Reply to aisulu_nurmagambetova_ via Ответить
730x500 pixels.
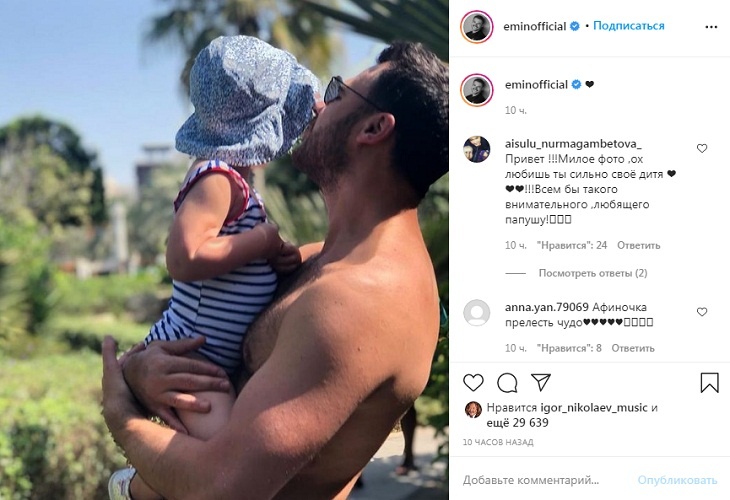[638, 245]
